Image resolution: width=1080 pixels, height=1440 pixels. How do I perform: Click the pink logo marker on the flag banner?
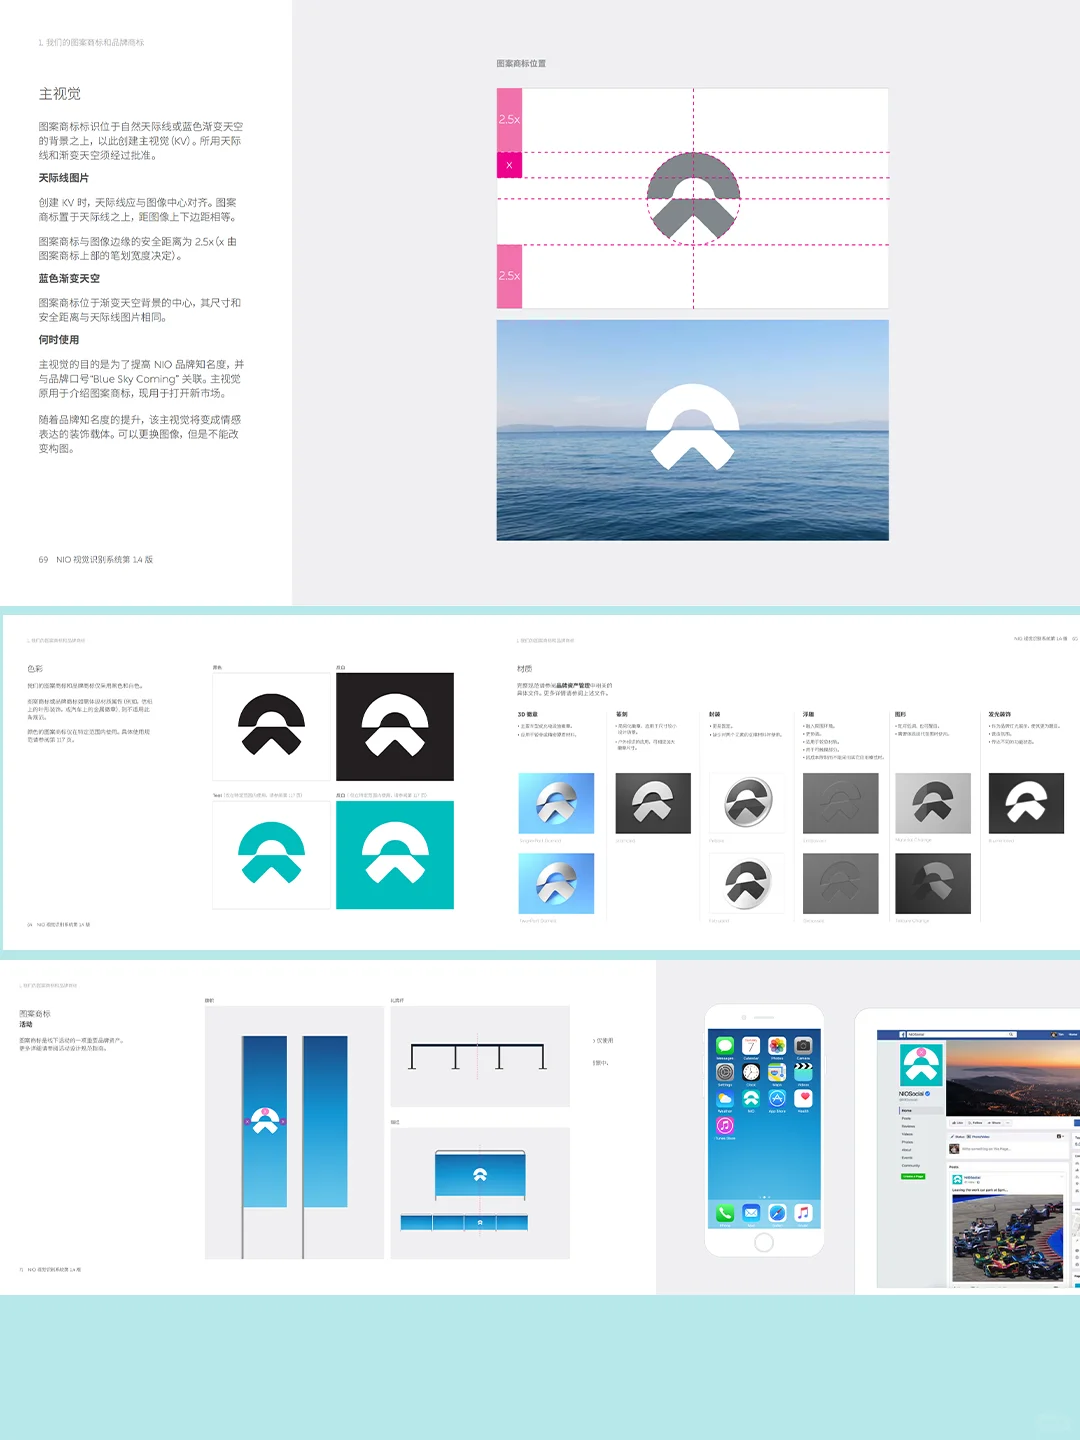(x=264, y=1112)
